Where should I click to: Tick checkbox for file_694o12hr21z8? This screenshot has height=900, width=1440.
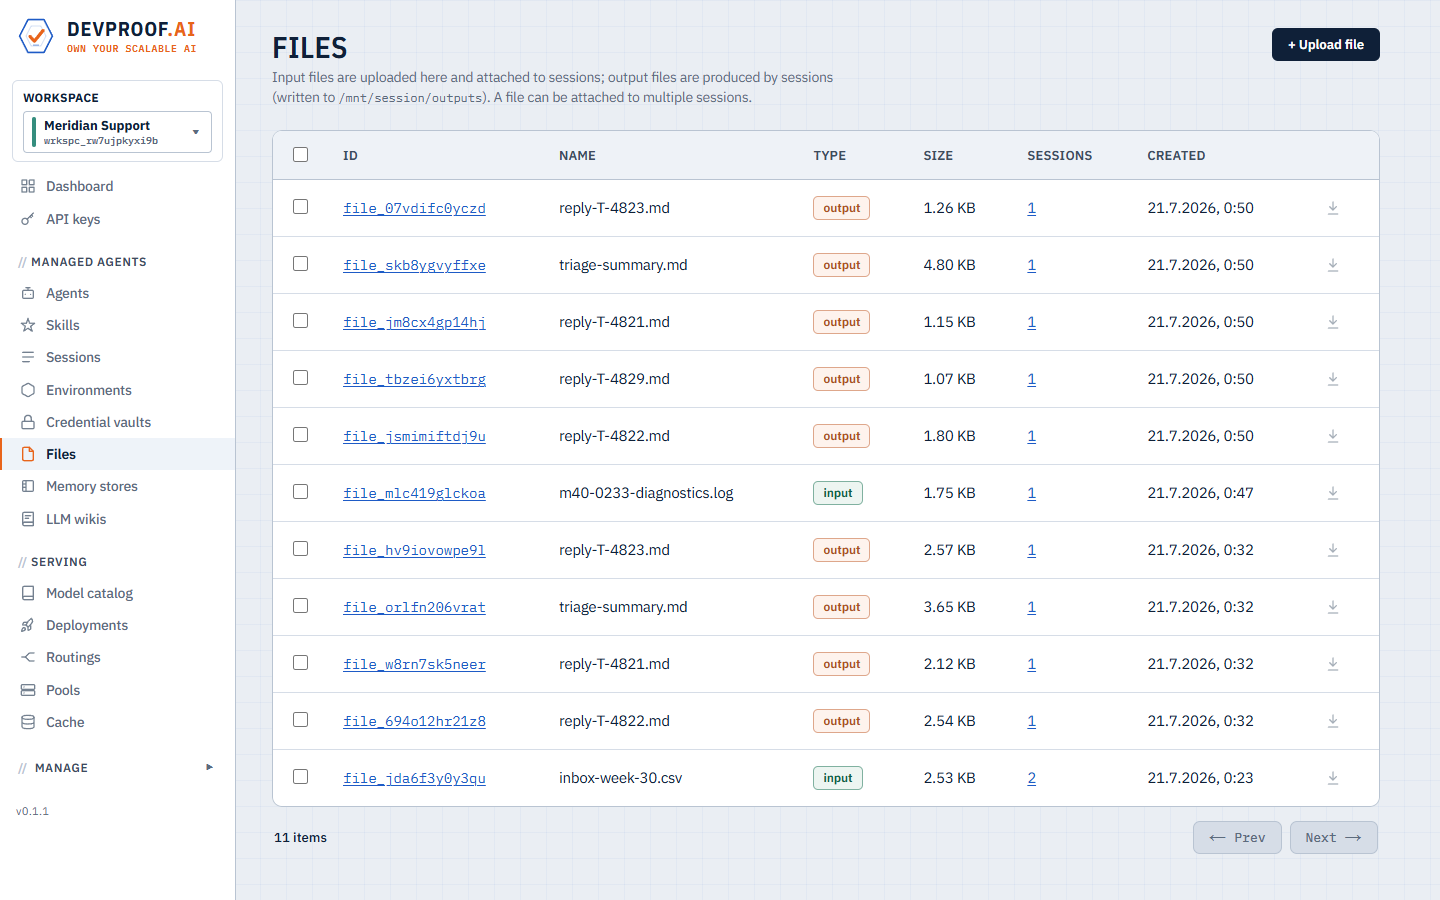point(300,719)
